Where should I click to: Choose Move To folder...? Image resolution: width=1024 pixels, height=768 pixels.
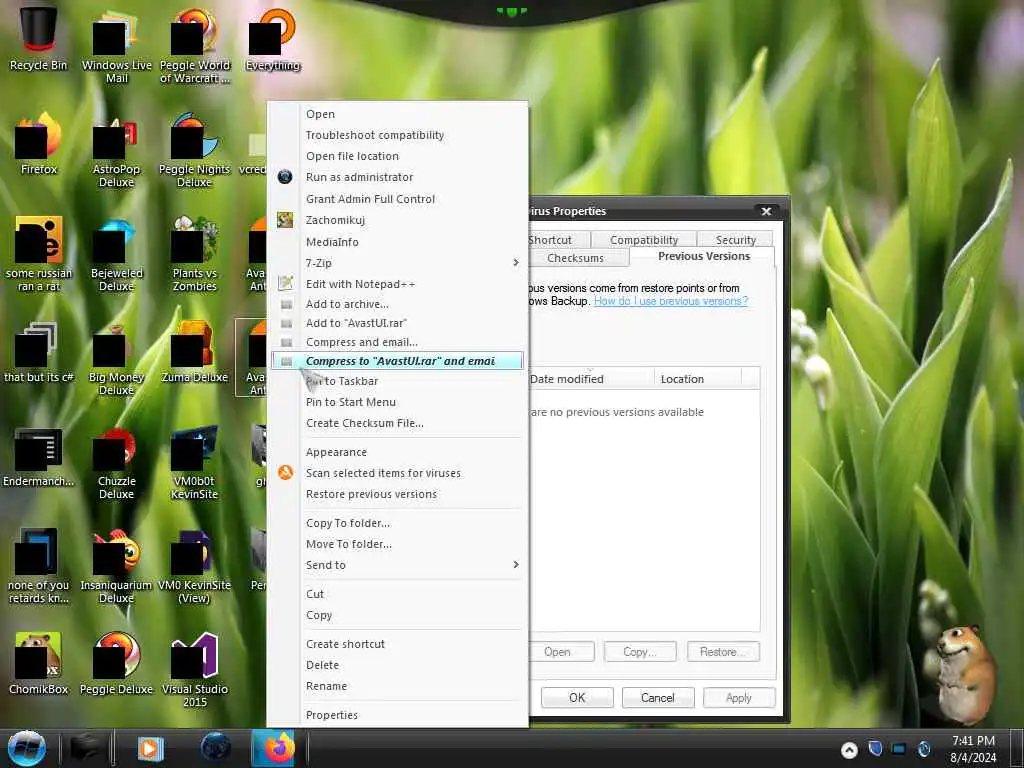397,543
